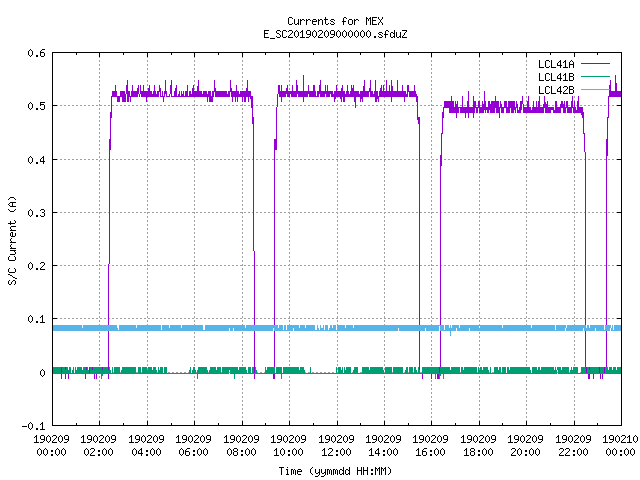
Task: Click the 190209 22:00 x-axis tick label
Action: [573, 446]
